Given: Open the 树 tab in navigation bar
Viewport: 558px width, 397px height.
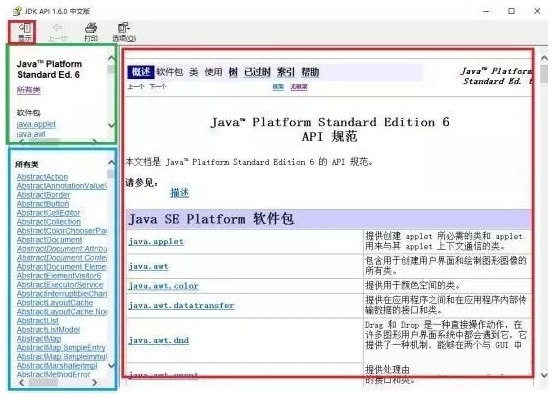Looking at the screenshot, I should point(233,72).
